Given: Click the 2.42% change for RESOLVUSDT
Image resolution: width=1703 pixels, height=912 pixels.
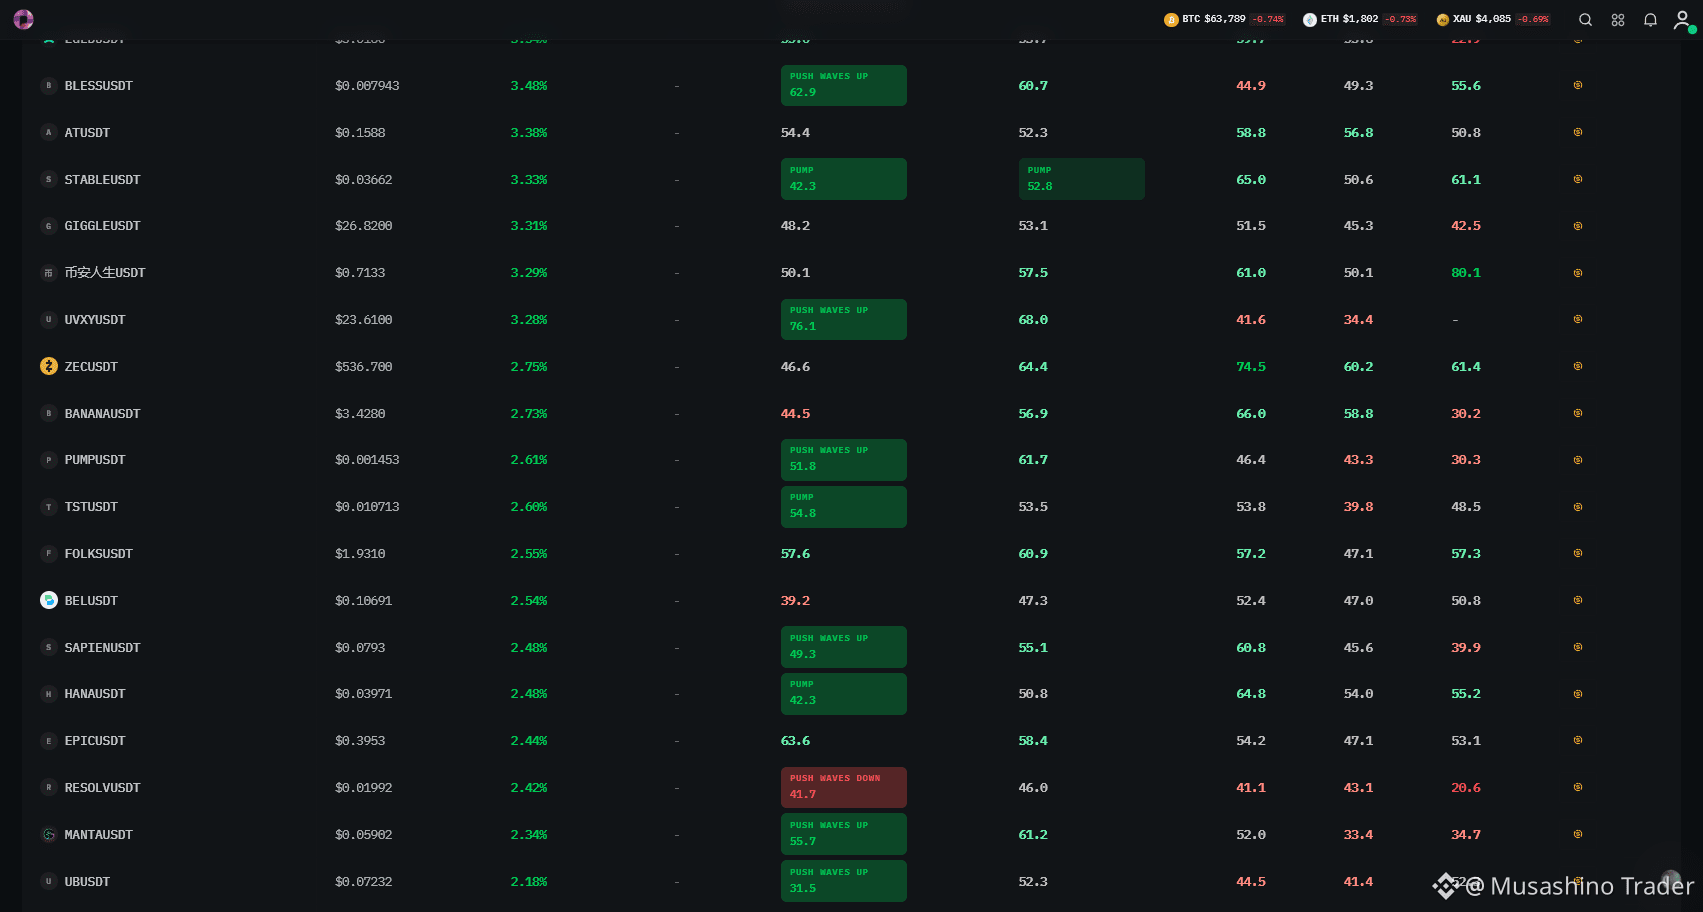Looking at the screenshot, I should pos(529,788).
